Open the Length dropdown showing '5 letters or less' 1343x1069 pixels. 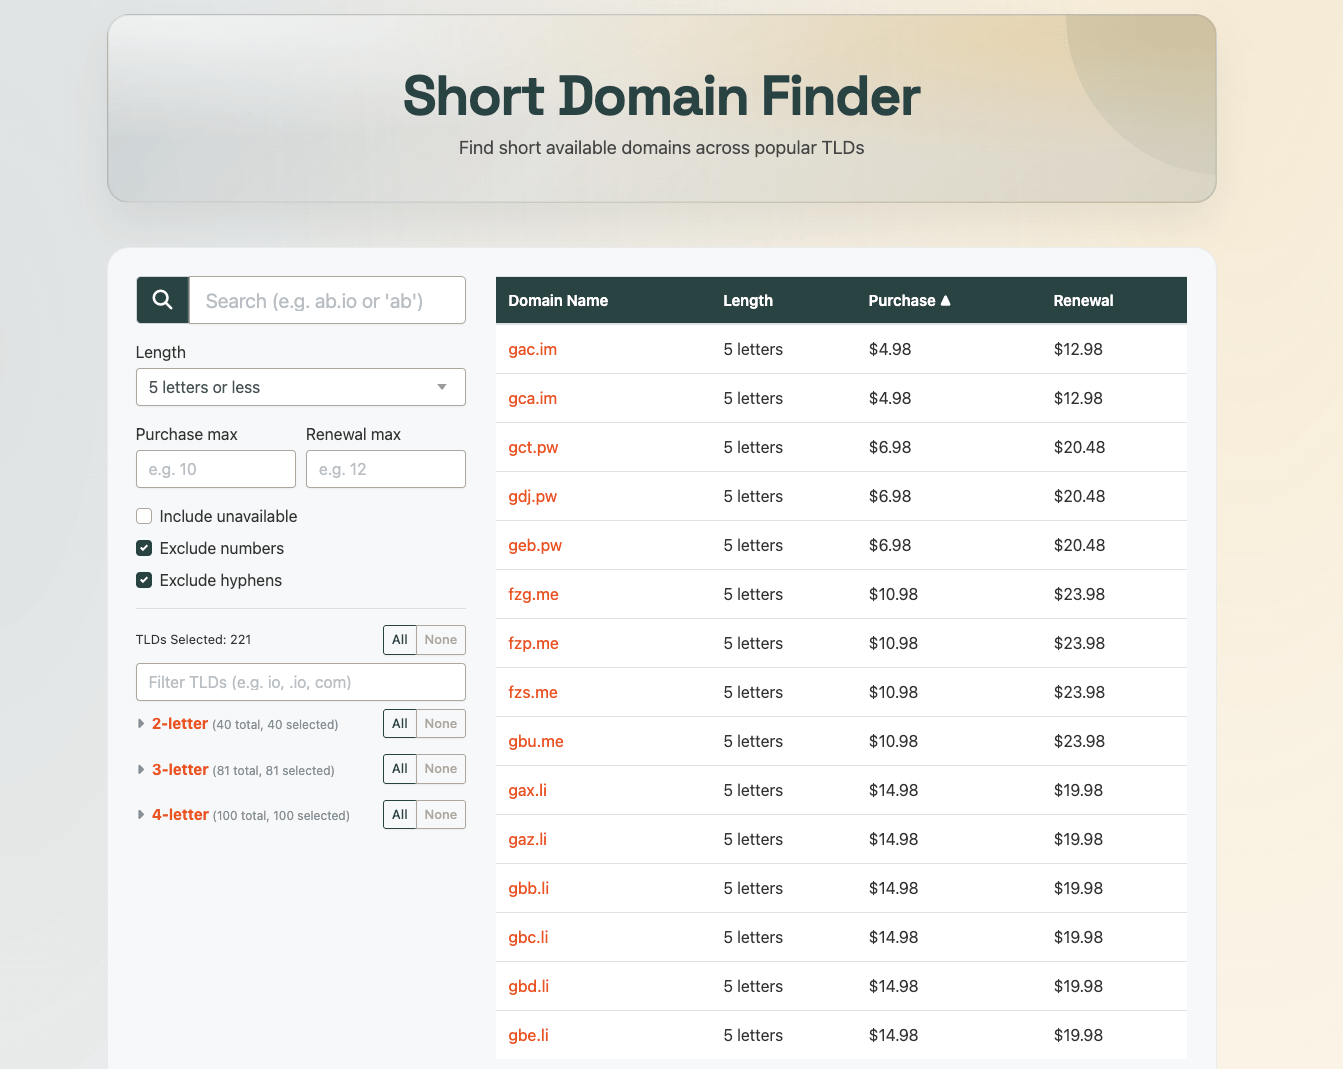(300, 387)
